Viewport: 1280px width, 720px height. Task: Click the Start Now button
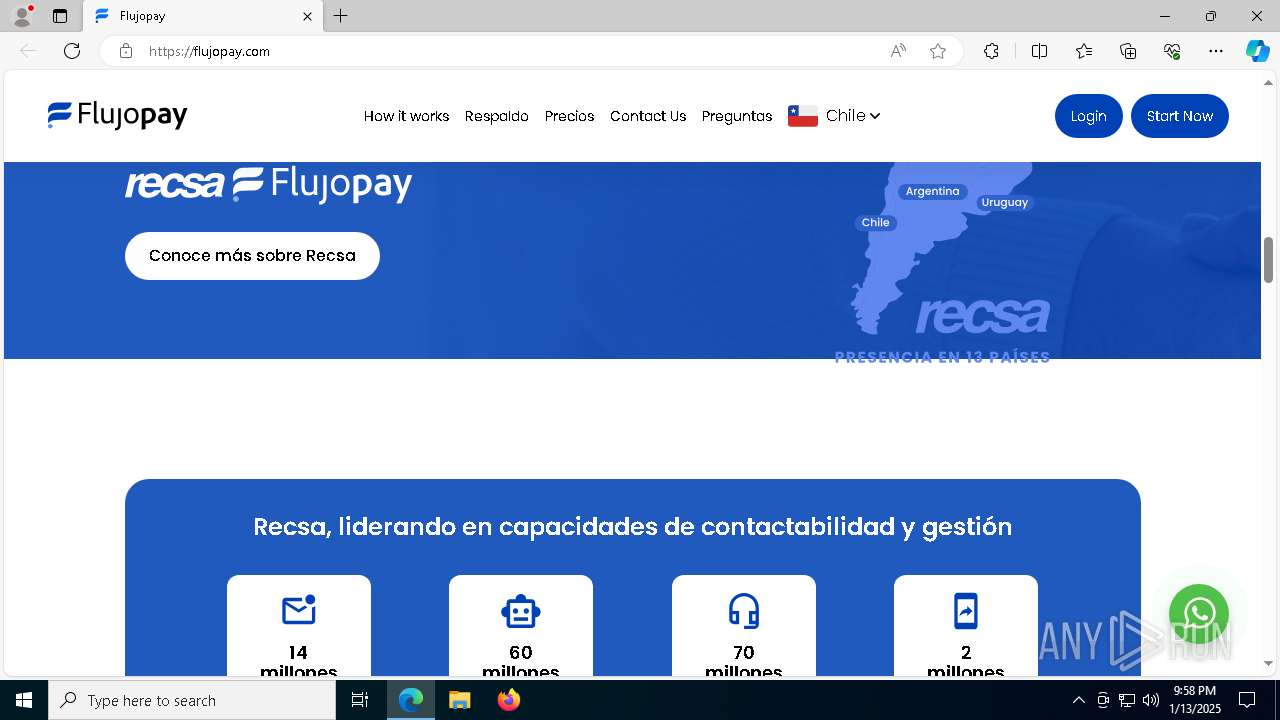pyautogui.click(x=1180, y=116)
